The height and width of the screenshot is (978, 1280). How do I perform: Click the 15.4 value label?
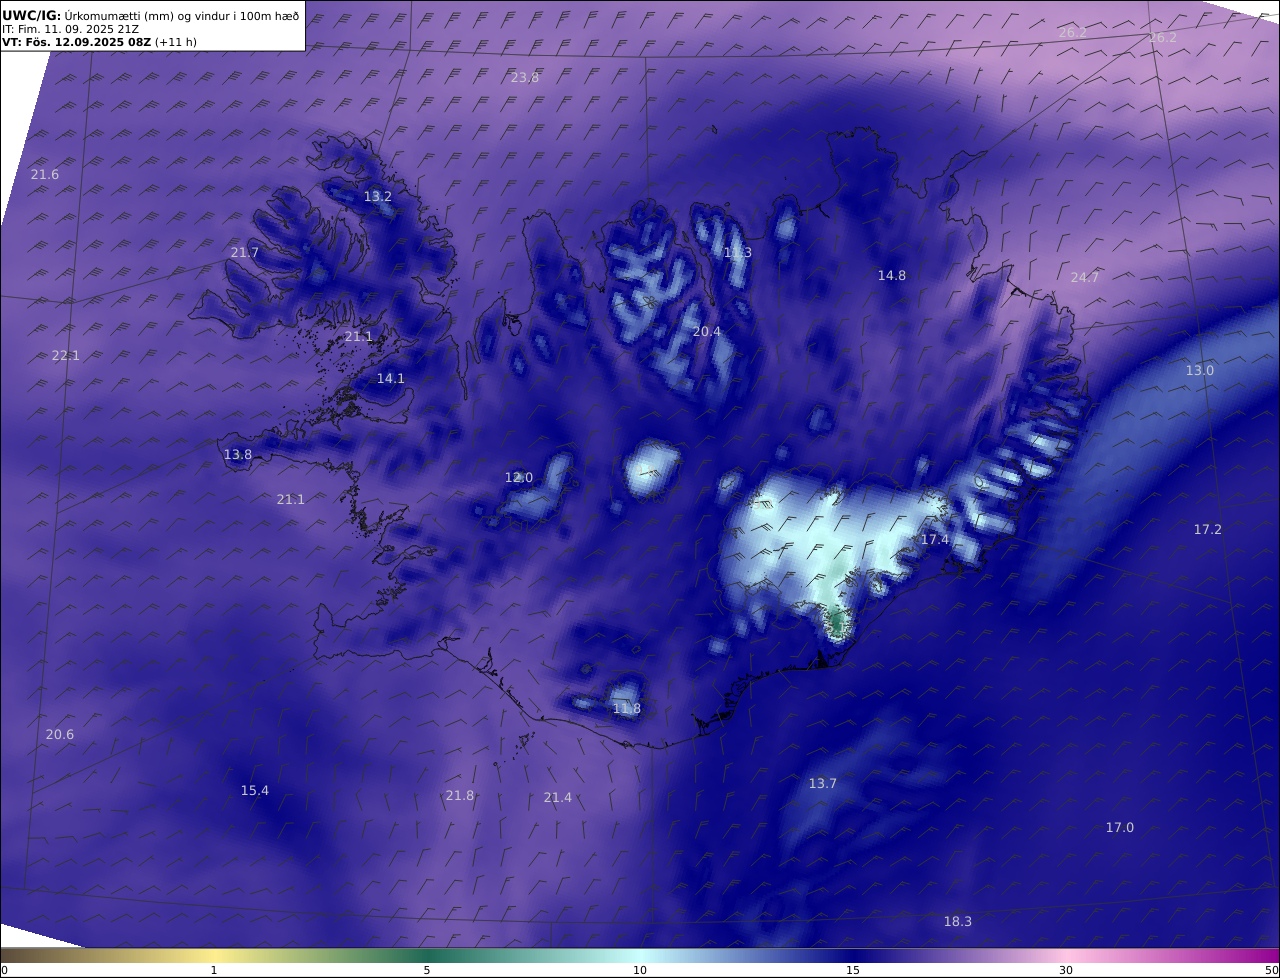click(255, 791)
